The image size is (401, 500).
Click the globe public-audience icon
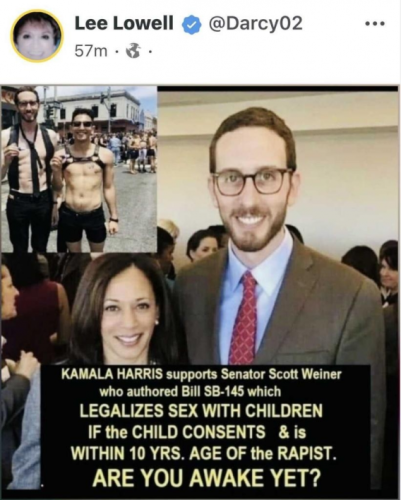point(133,51)
